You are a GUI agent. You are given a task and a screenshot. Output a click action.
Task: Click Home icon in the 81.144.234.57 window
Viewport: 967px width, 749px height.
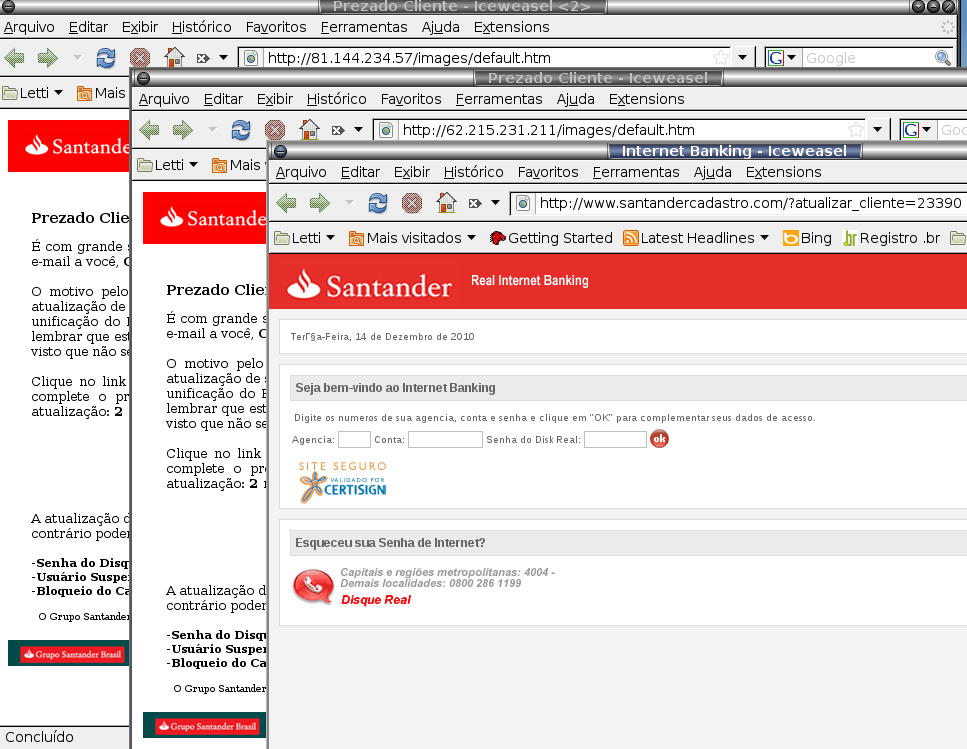point(174,57)
